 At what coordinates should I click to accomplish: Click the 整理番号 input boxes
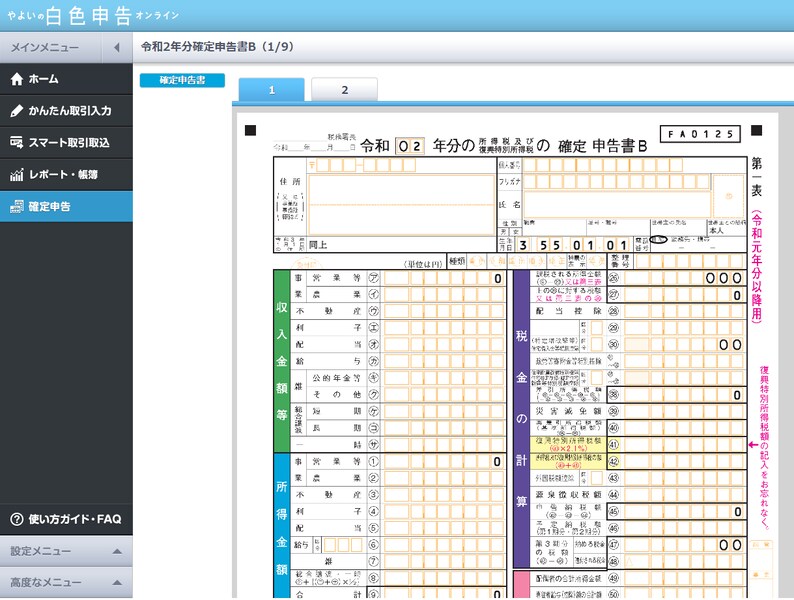(x=690, y=261)
